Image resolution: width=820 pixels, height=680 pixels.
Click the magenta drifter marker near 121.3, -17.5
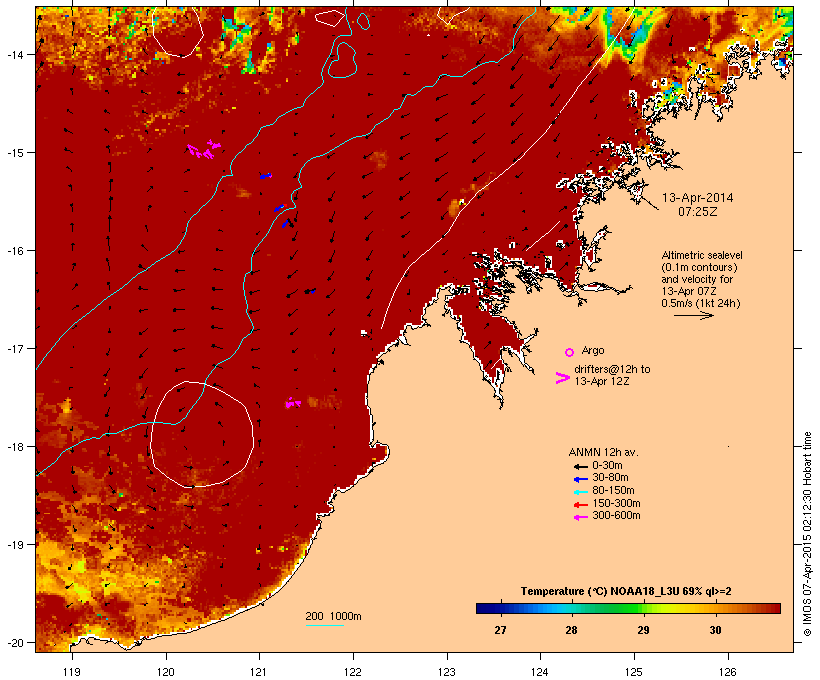(293, 403)
